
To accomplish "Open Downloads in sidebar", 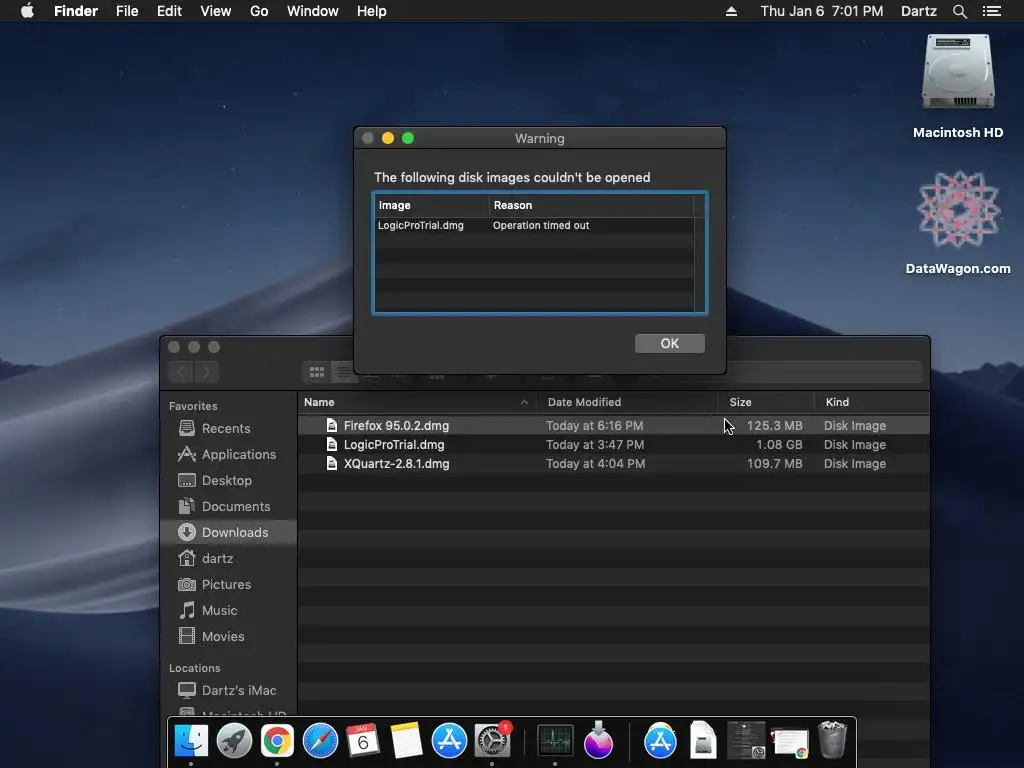I will pyautogui.click(x=229, y=532).
